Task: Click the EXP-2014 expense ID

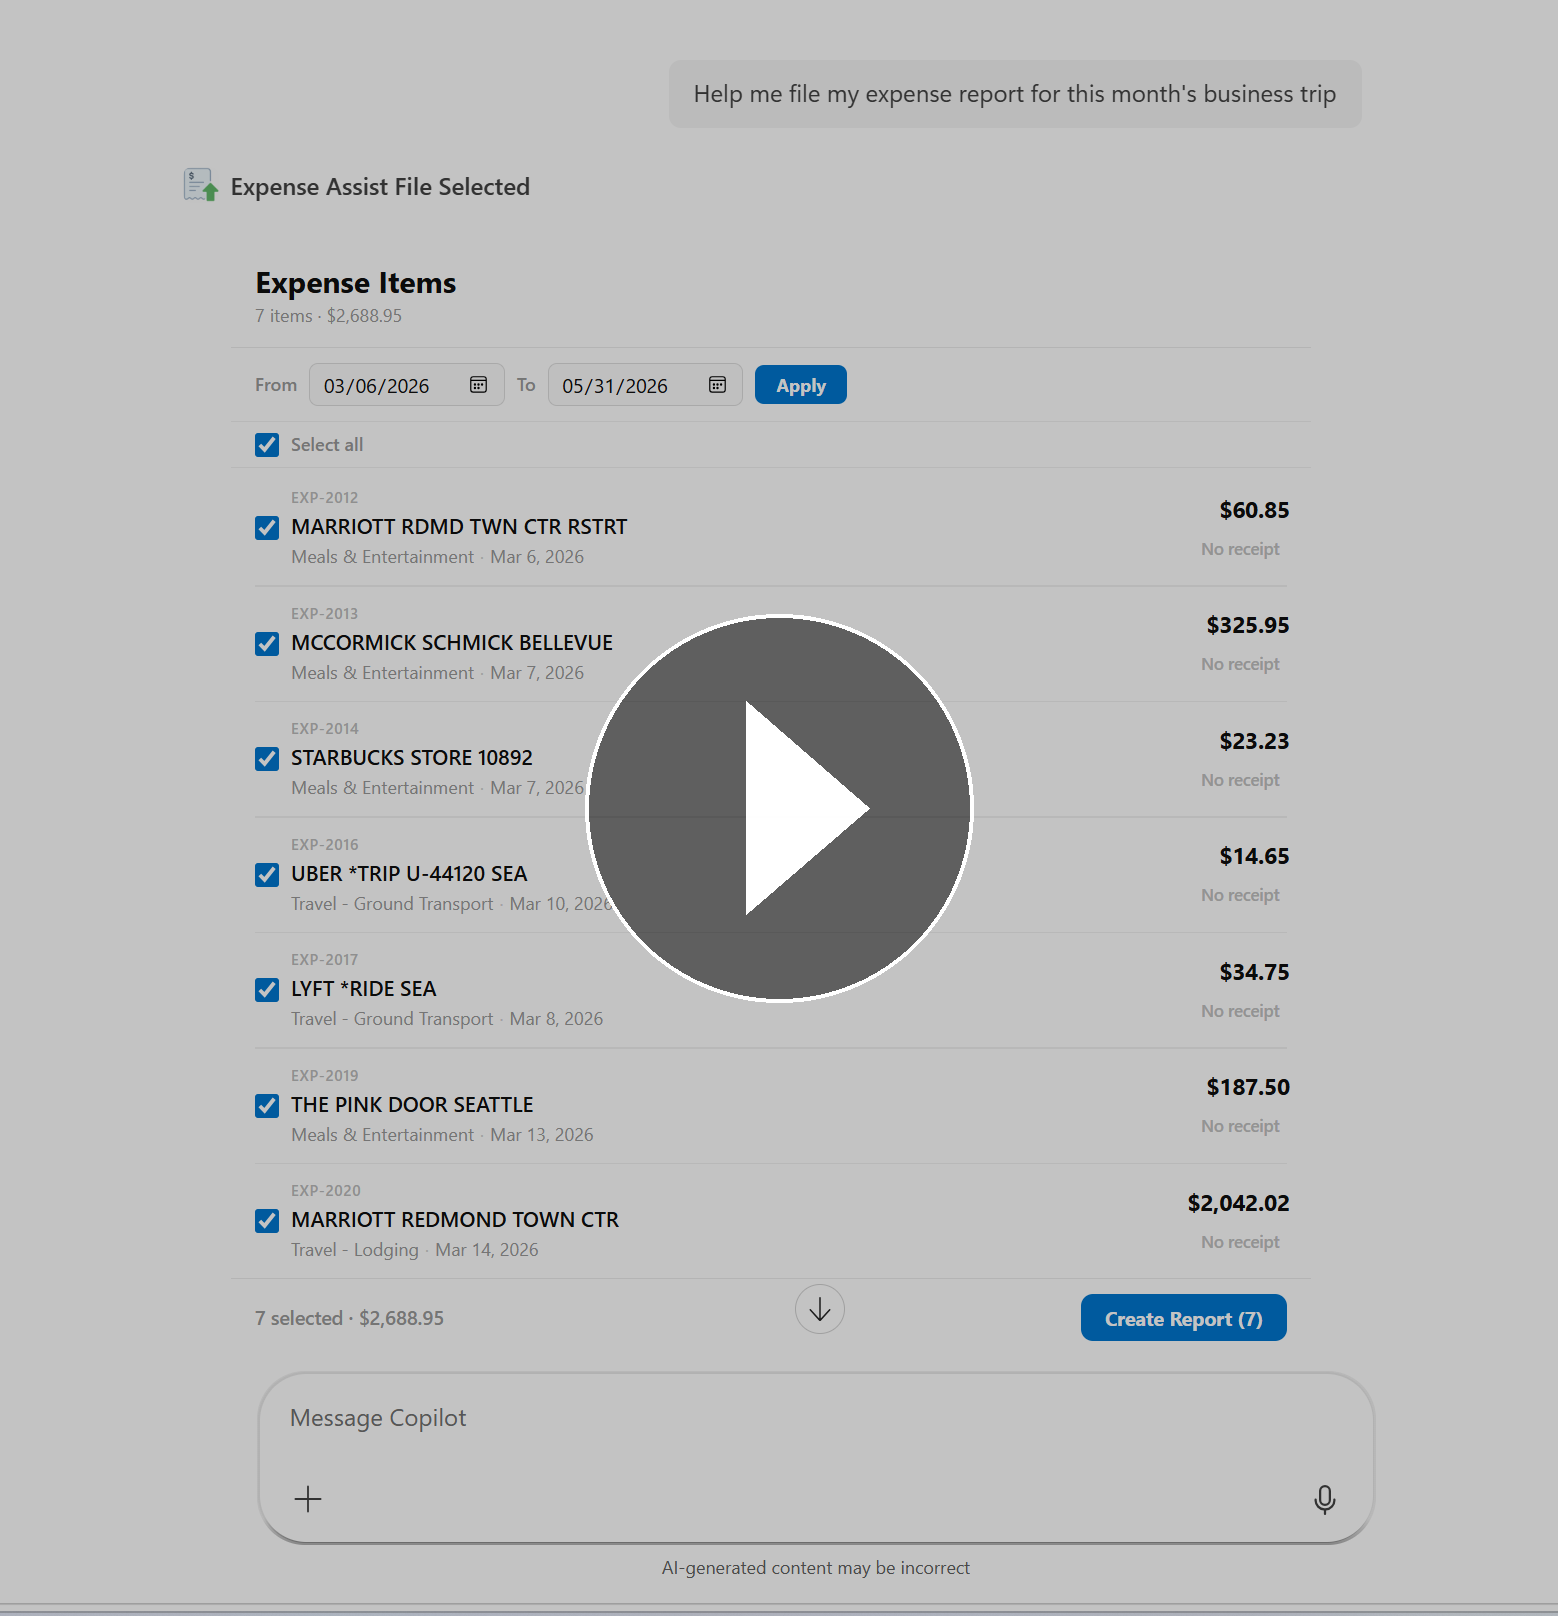Action: (324, 728)
